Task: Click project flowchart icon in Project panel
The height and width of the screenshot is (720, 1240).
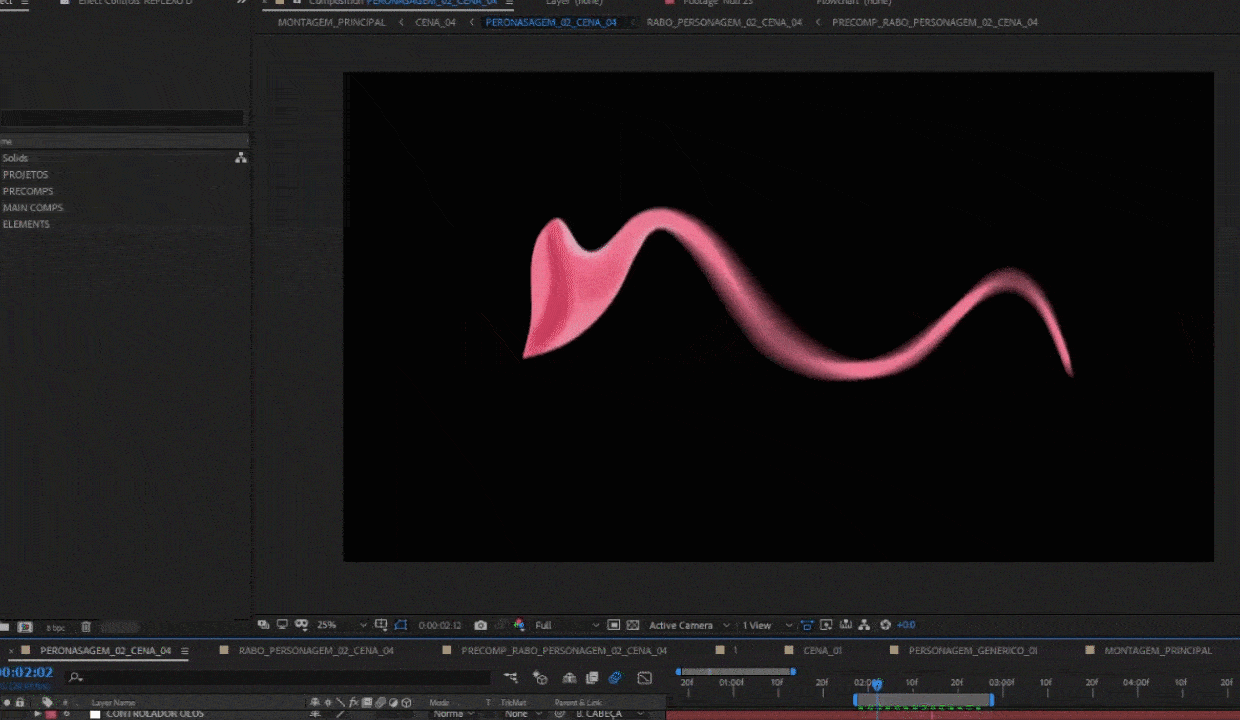Action: (x=241, y=158)
